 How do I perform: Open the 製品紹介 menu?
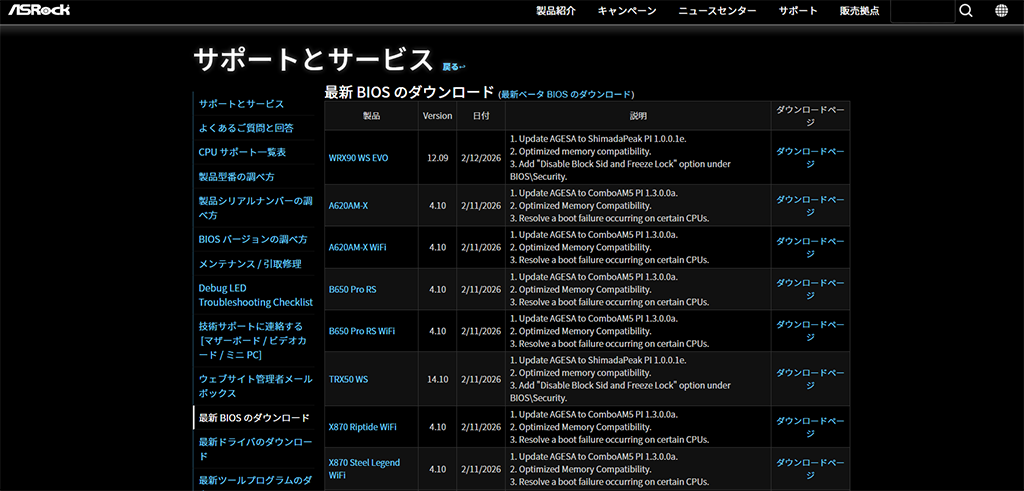click(x=556, y=11)
